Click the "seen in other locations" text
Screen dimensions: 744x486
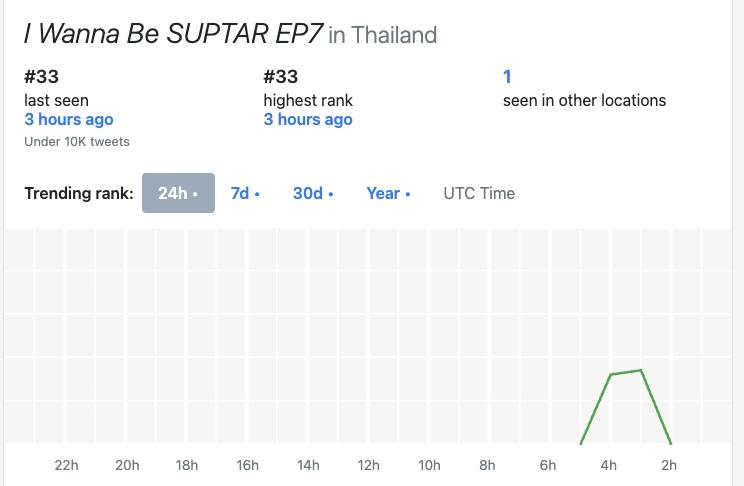(584, 100)
